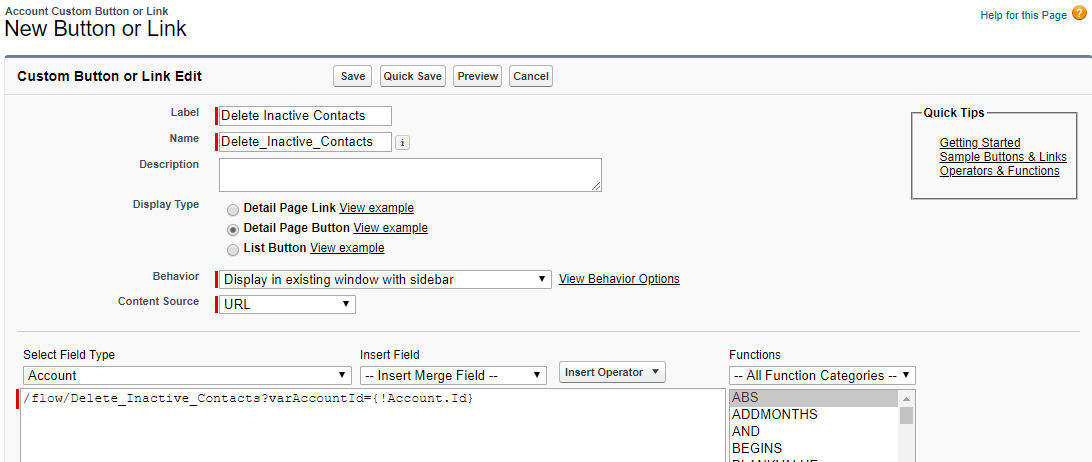Click the Name input field
1092x462 pixels.
tap(305, 141)
